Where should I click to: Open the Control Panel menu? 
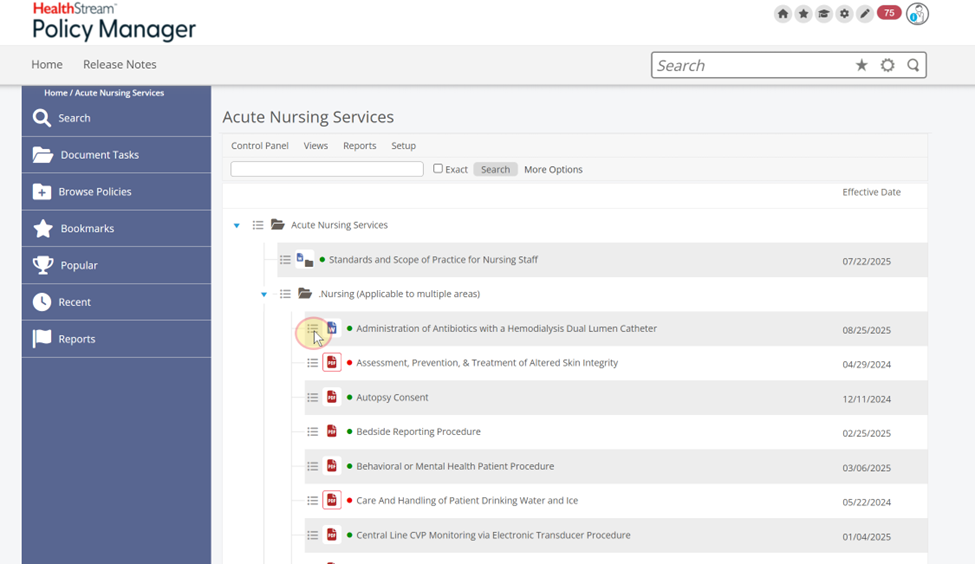click(260, 146)
